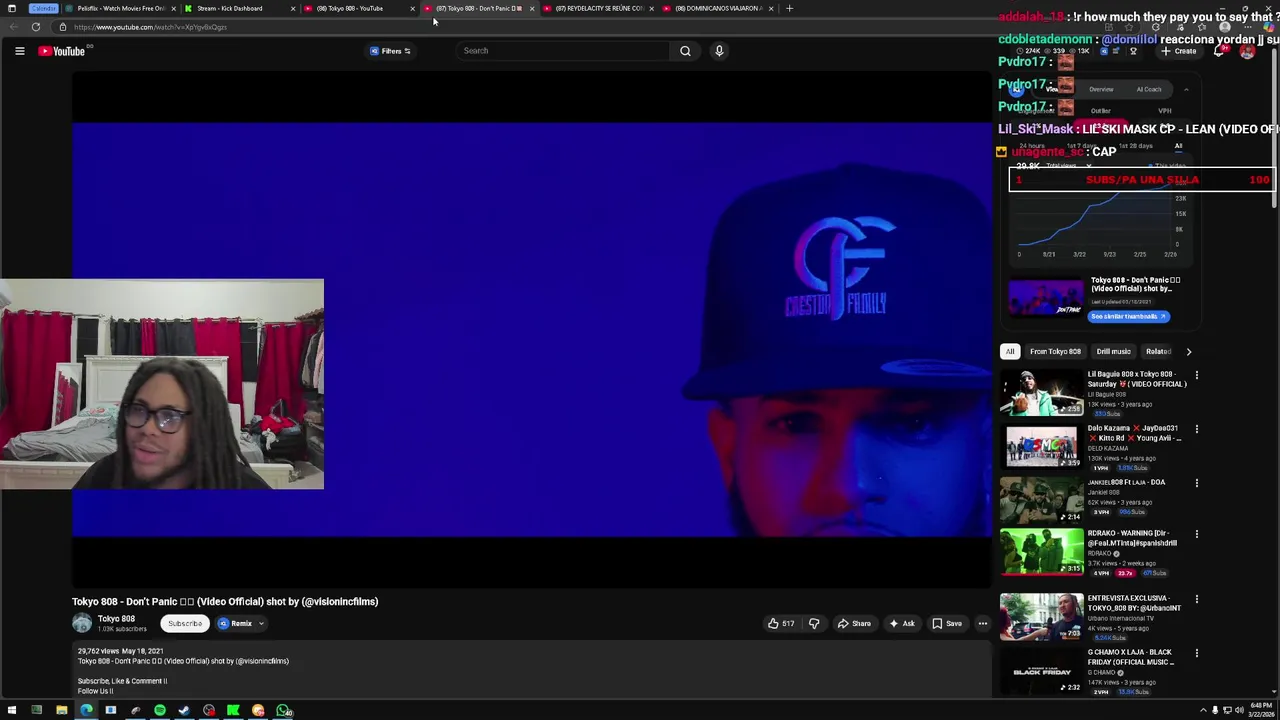Click the browser address bar URL
Screen dimensions: 1280x720
(150, 27)
